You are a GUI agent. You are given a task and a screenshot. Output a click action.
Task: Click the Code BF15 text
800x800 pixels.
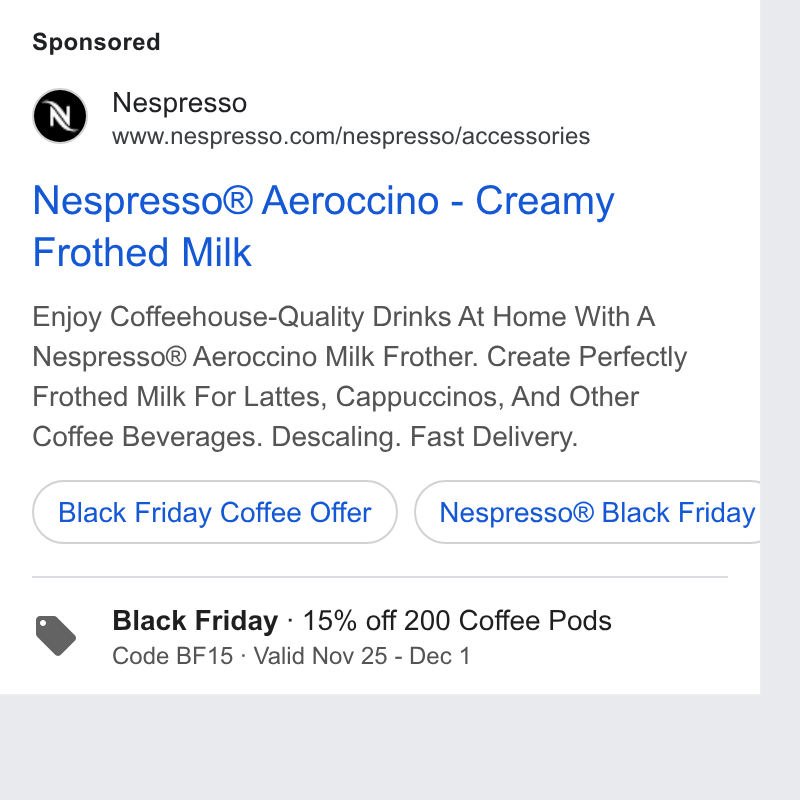tap(172, 656)
